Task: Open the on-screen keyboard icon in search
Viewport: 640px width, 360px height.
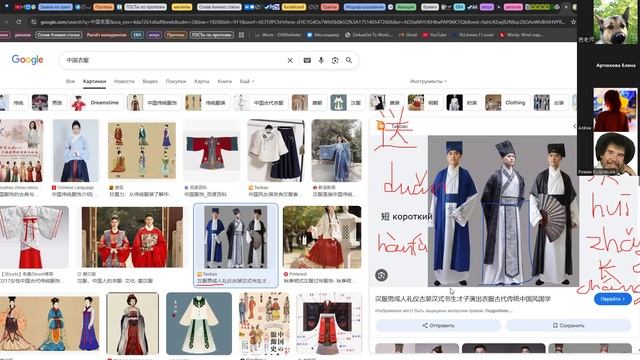Action: [x=307, y=60]
